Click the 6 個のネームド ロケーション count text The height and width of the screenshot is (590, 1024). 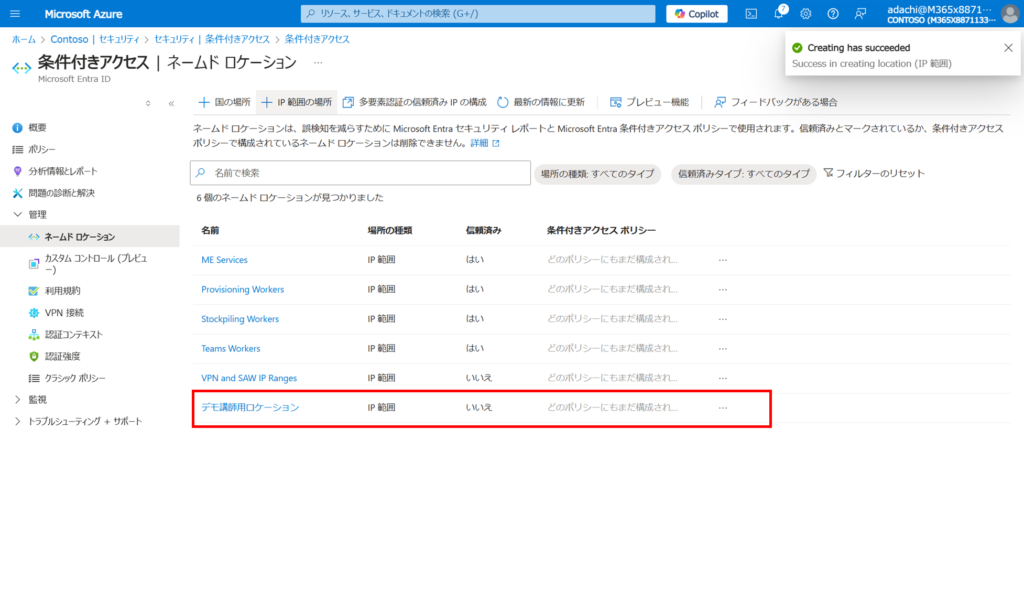(290, 197)
